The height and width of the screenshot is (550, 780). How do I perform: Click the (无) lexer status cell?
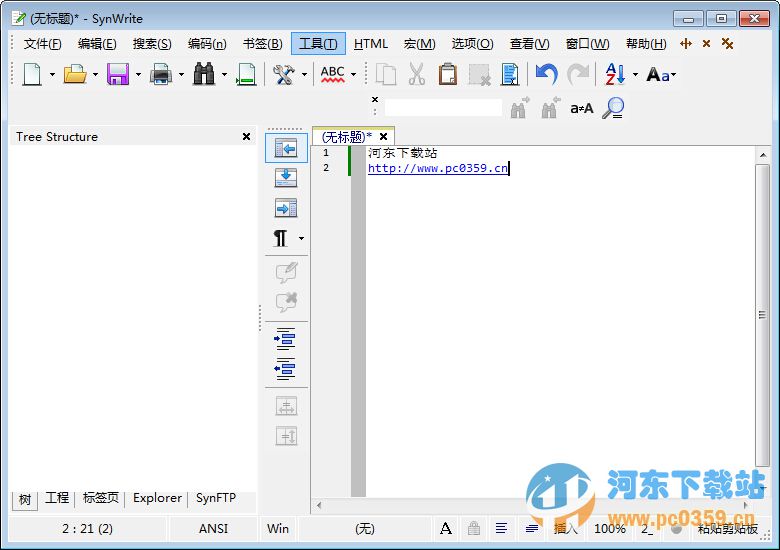[x=365, y=529]
